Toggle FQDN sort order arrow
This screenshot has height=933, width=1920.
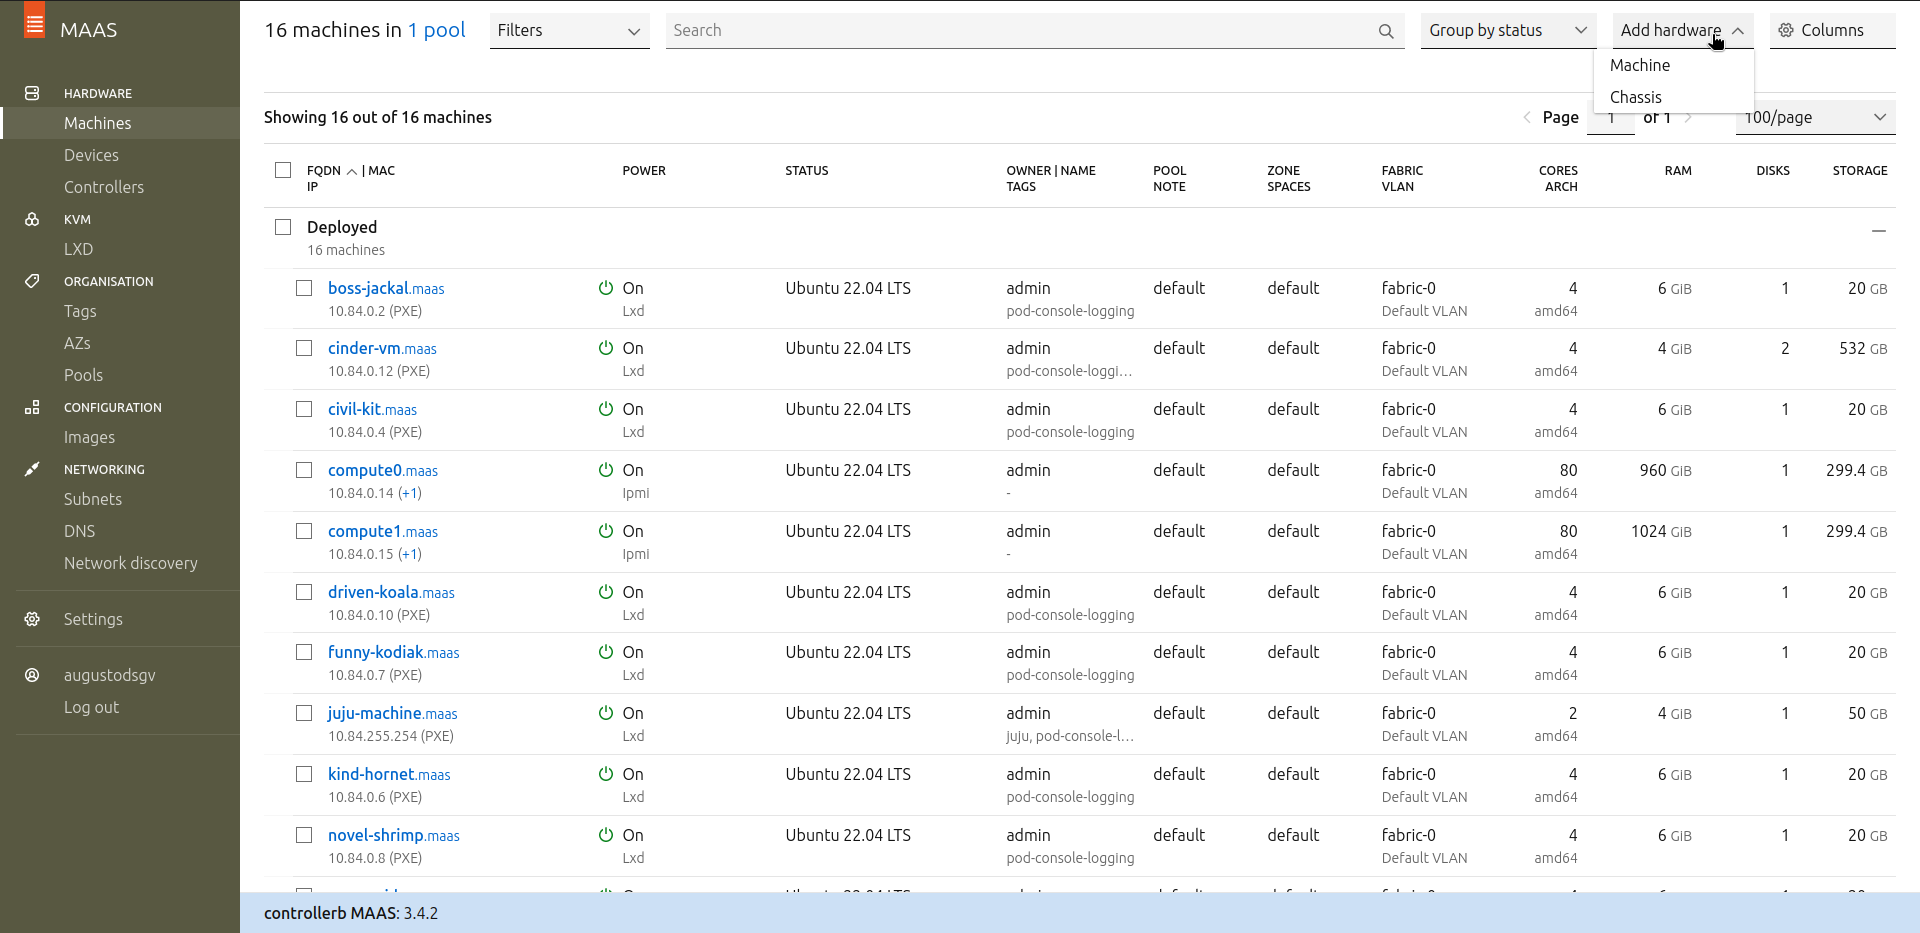pos(352,171)
